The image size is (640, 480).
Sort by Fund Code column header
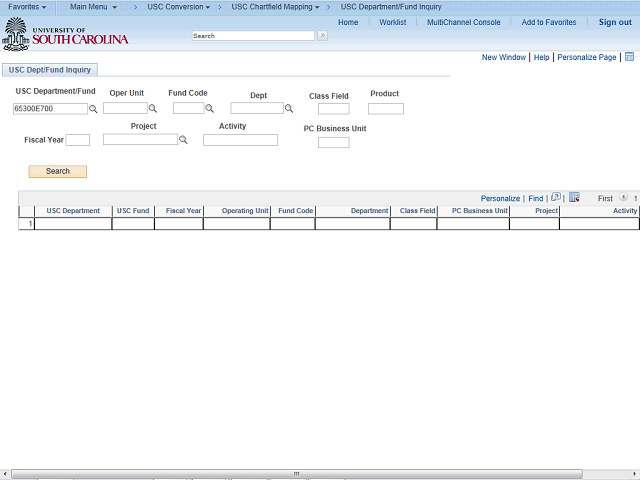pyautogui.click(x=296, y=211)
